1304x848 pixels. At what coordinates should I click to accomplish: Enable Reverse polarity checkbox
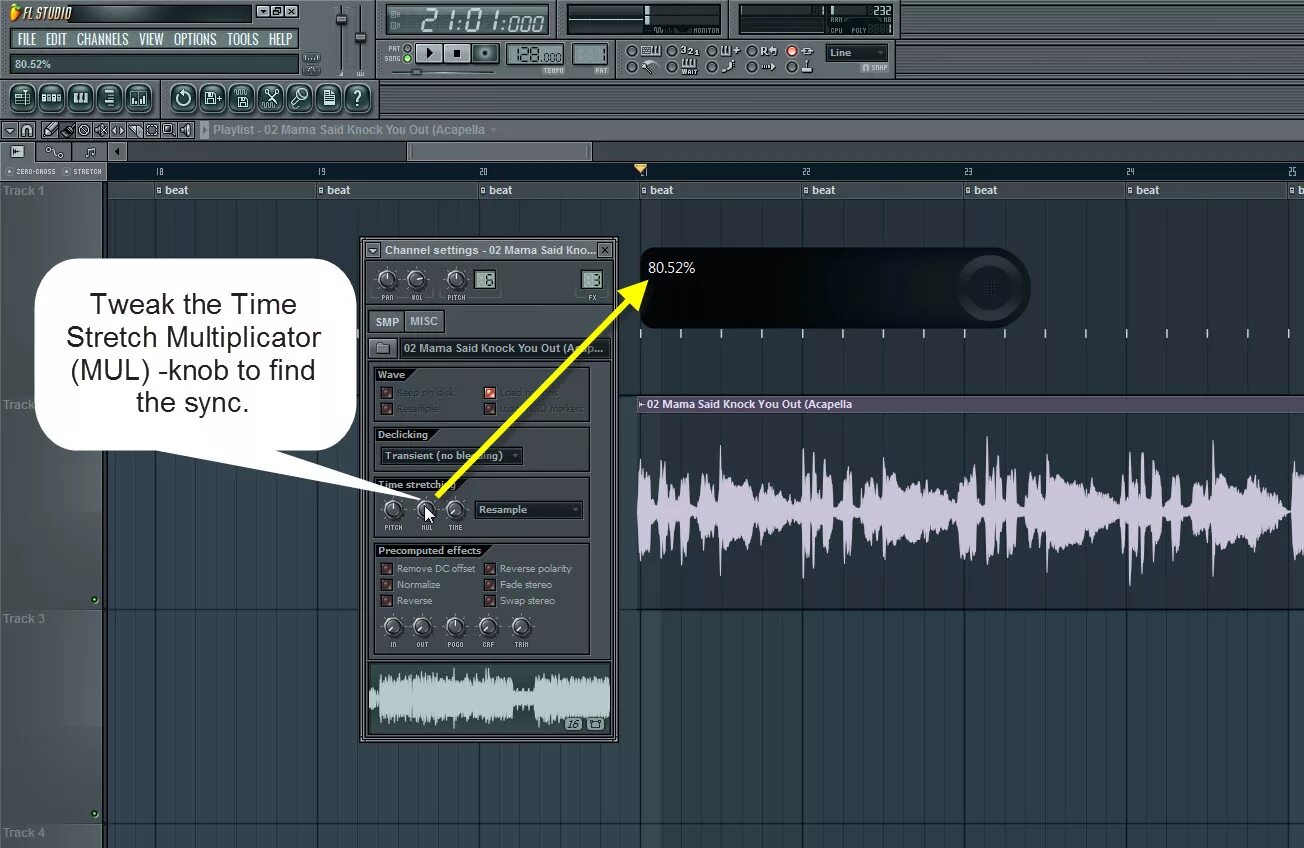[490, 569]
